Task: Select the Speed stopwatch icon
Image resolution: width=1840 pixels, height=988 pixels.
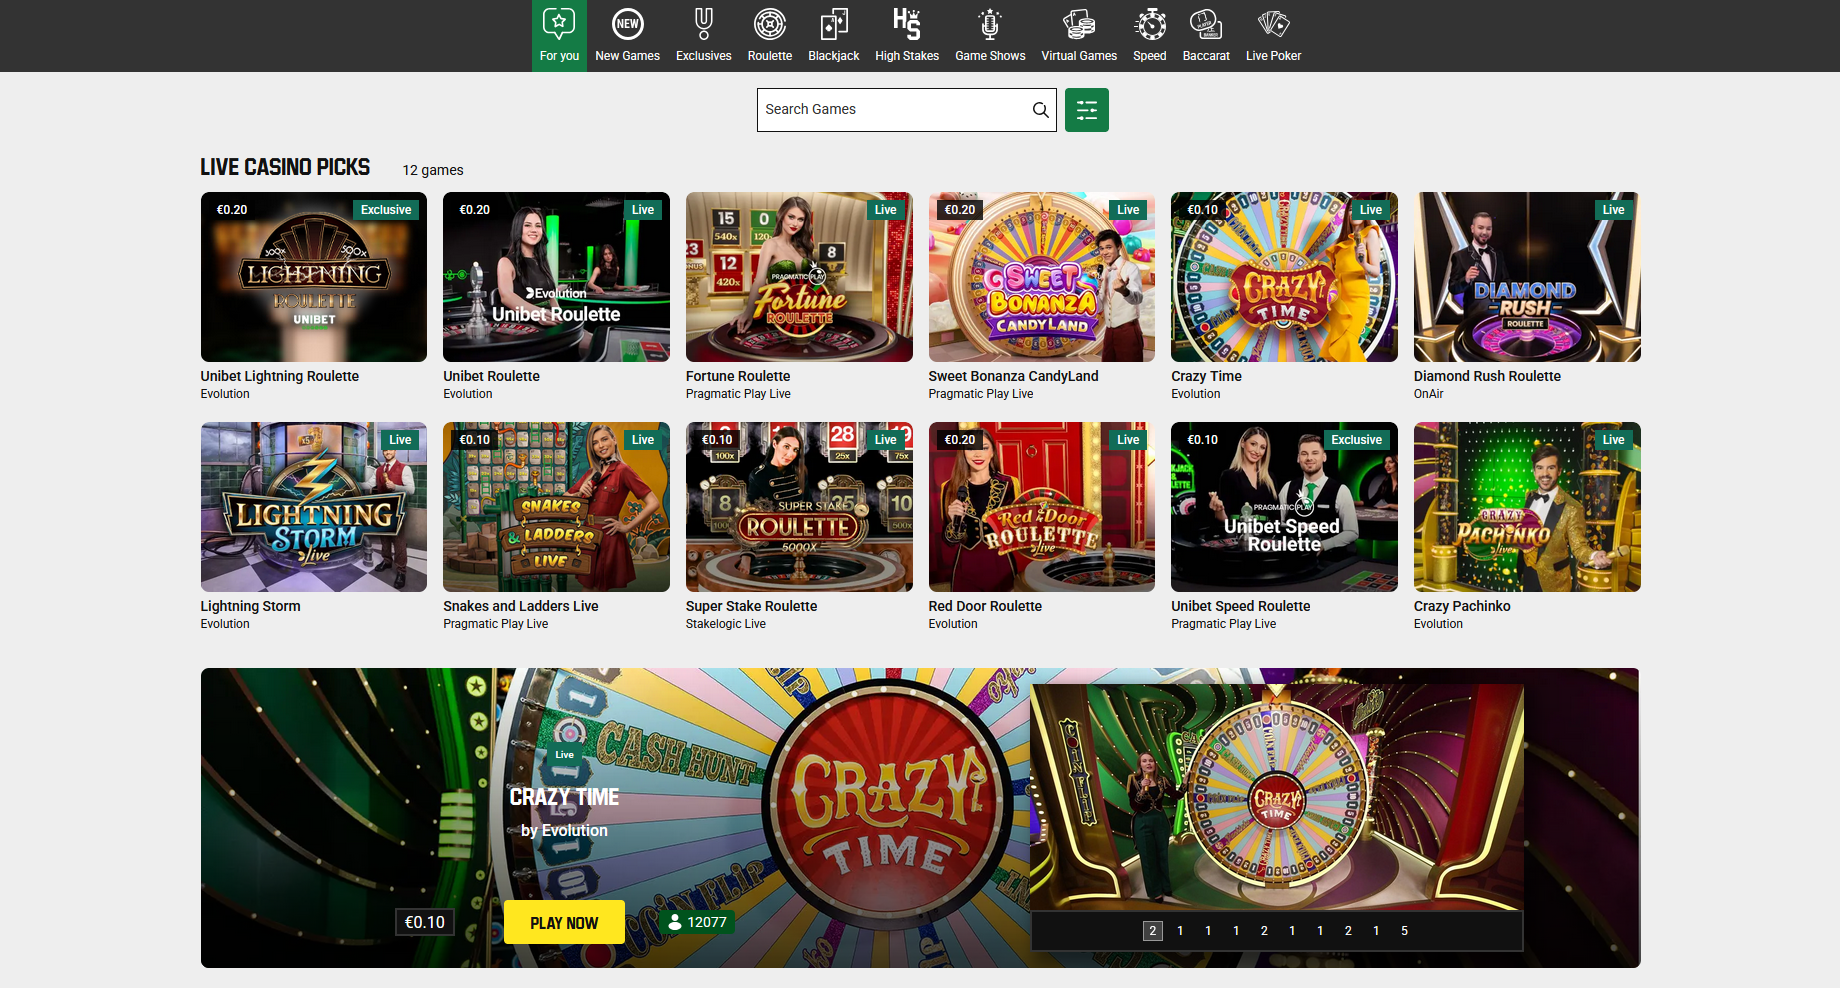Action: pyautogui.click(x=1150, y=24)
